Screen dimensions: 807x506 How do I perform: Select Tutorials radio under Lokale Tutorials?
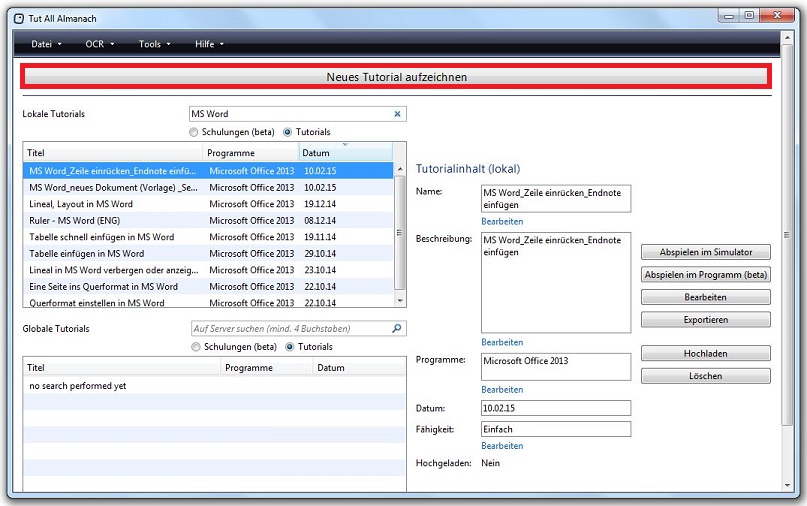tap(288, 132)
